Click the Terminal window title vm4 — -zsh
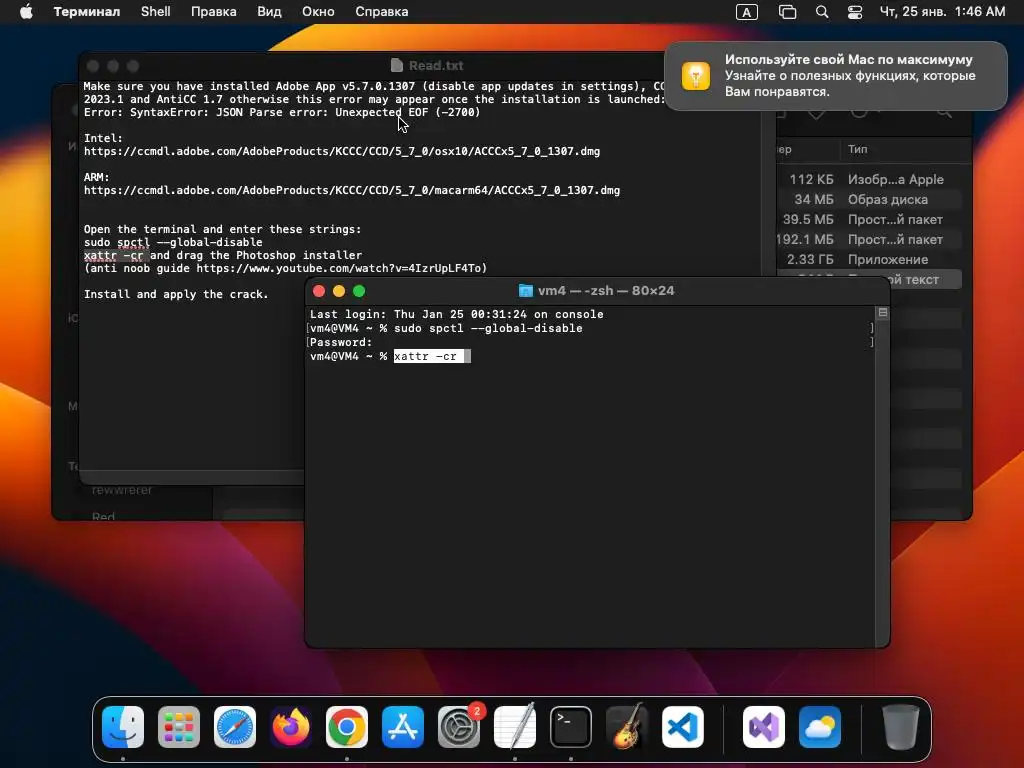This screenshot has width=1024, height=768. pyautogui.click(x=605, y=291)
